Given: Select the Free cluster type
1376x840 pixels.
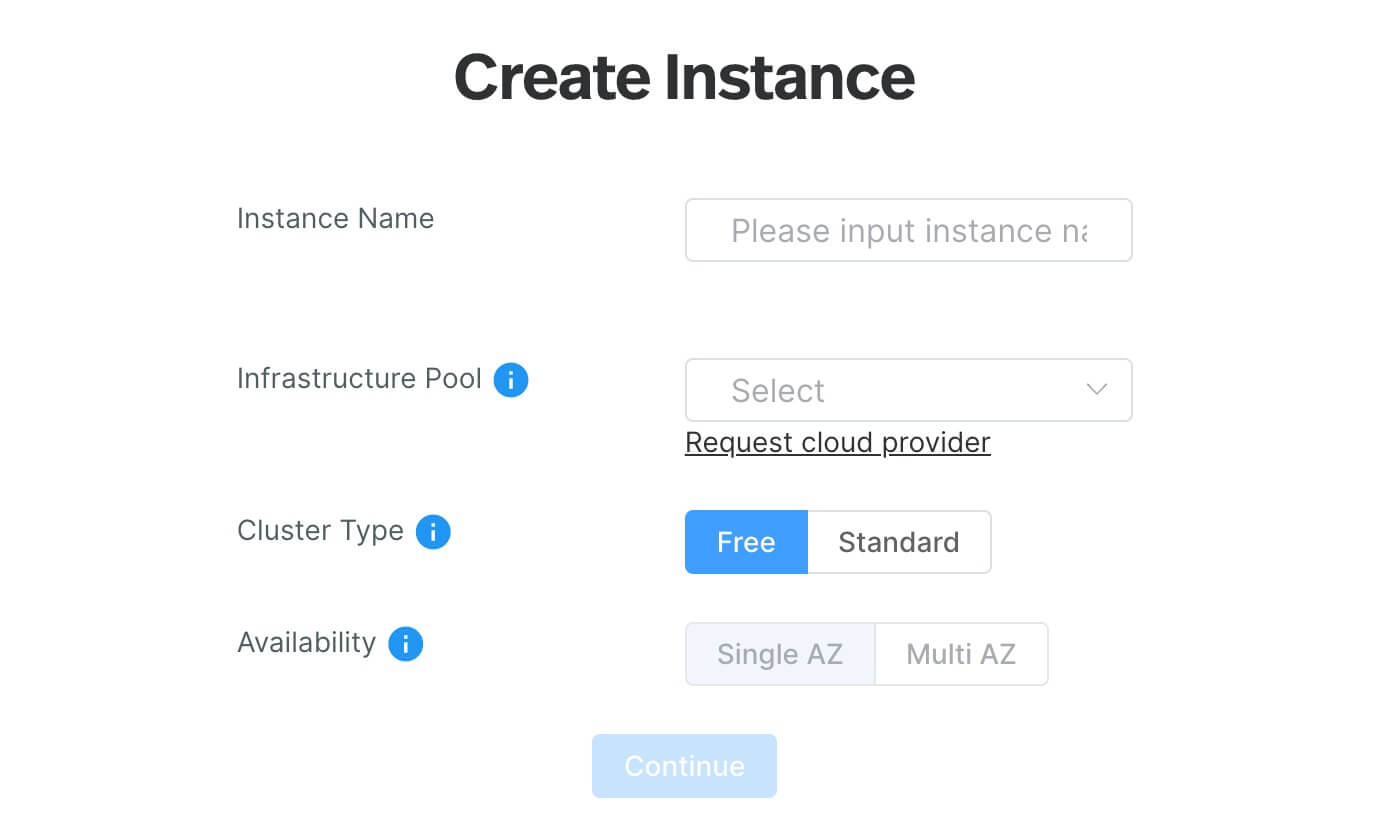Looking at the screenshot, I should [746, 542].
